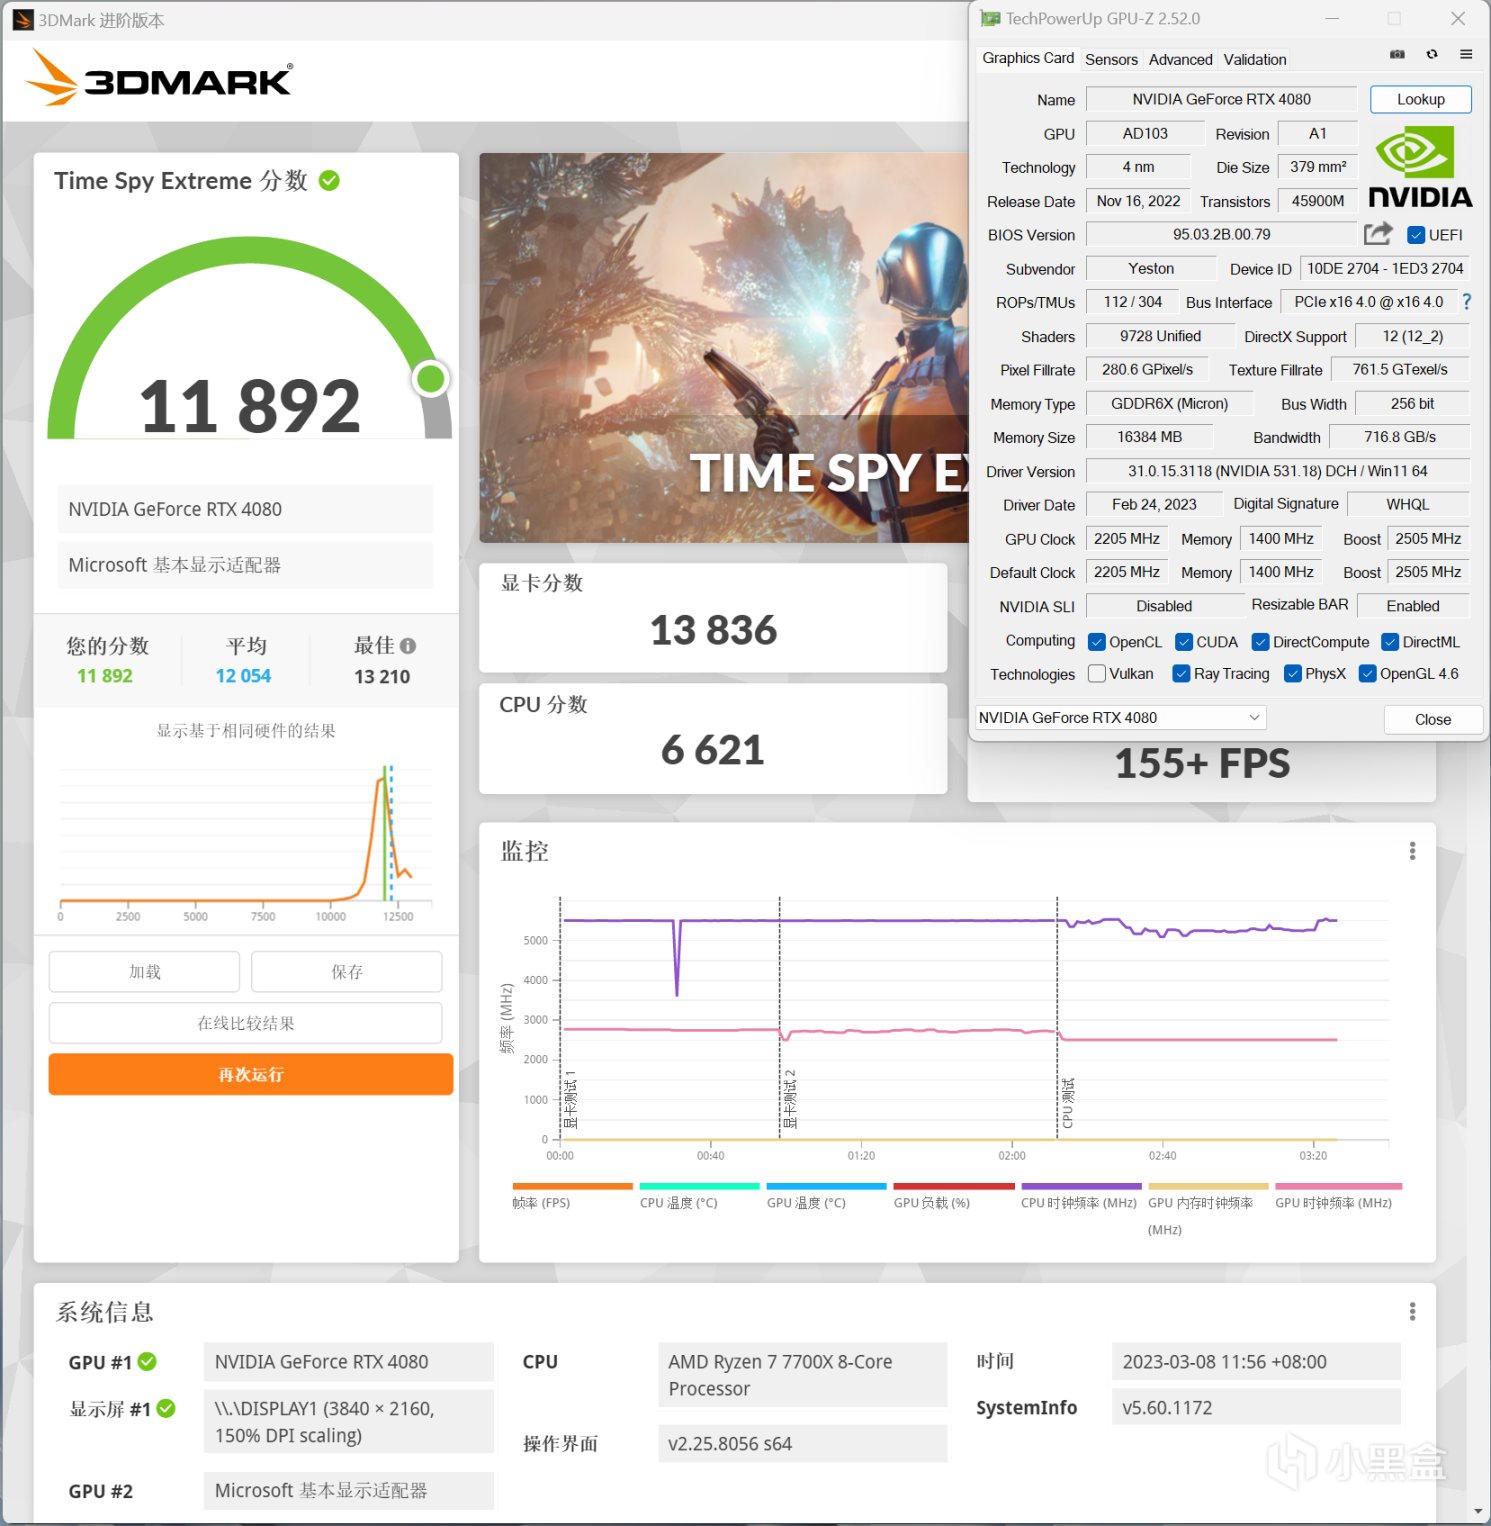Screen dimensions: 1491x1526
Task: Click the 加载 button
Action: pos(144,971)
